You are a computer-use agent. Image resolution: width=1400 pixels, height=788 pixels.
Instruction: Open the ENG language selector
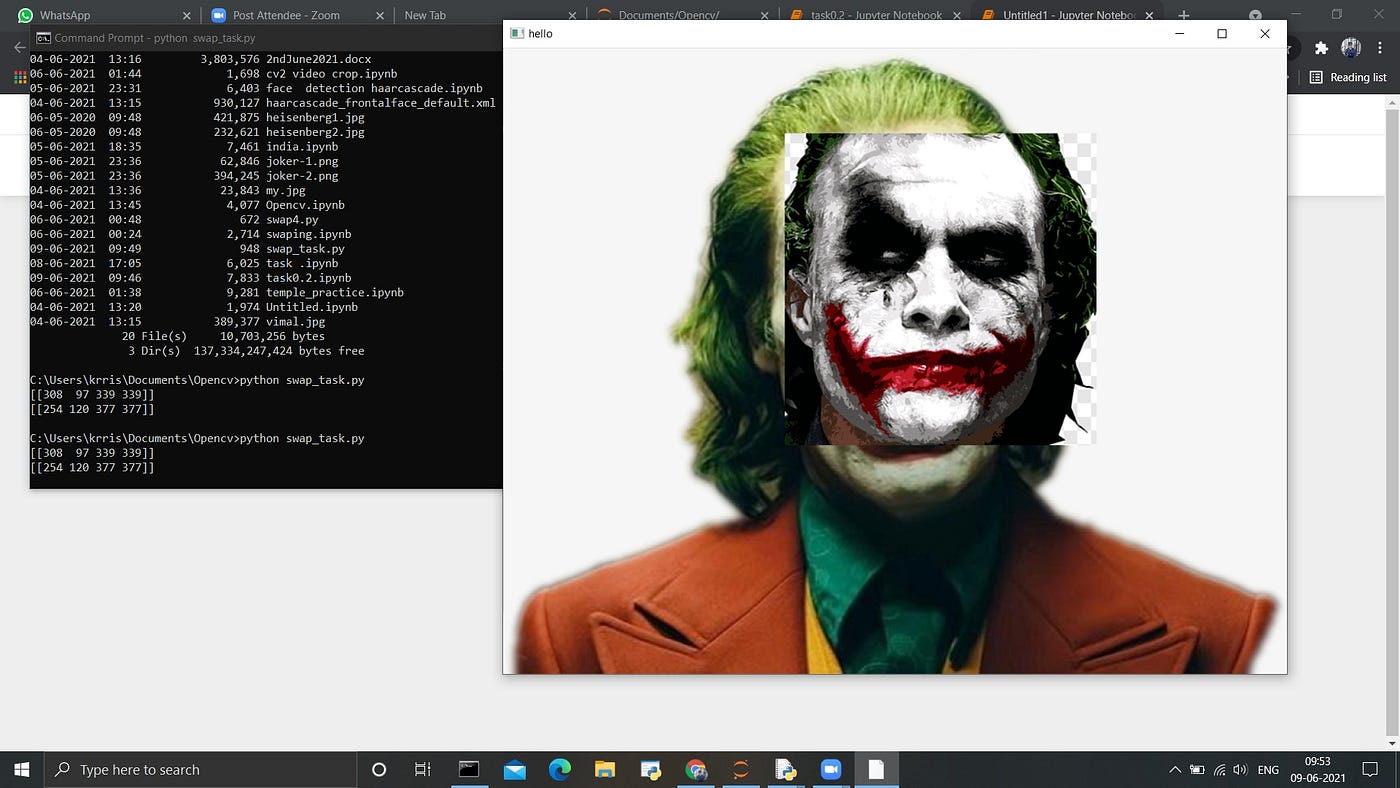1268,770
